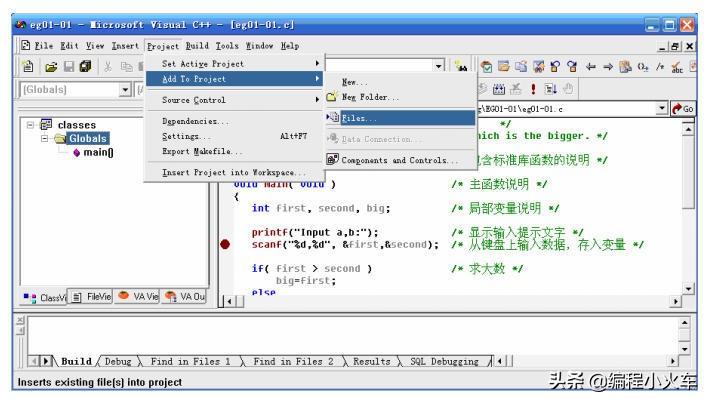Switch to Find in Files 1 output tab
The height and width of the screenshot is (402, 709).
point(190,361)
